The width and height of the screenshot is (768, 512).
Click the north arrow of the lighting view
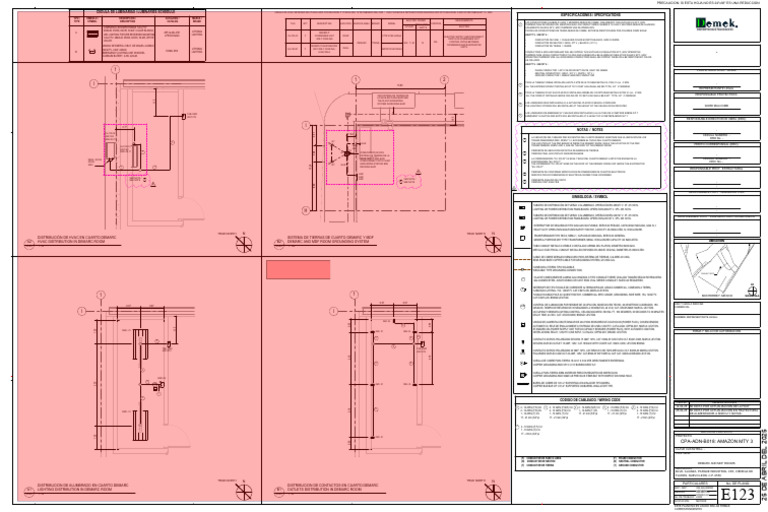point(243,492)
